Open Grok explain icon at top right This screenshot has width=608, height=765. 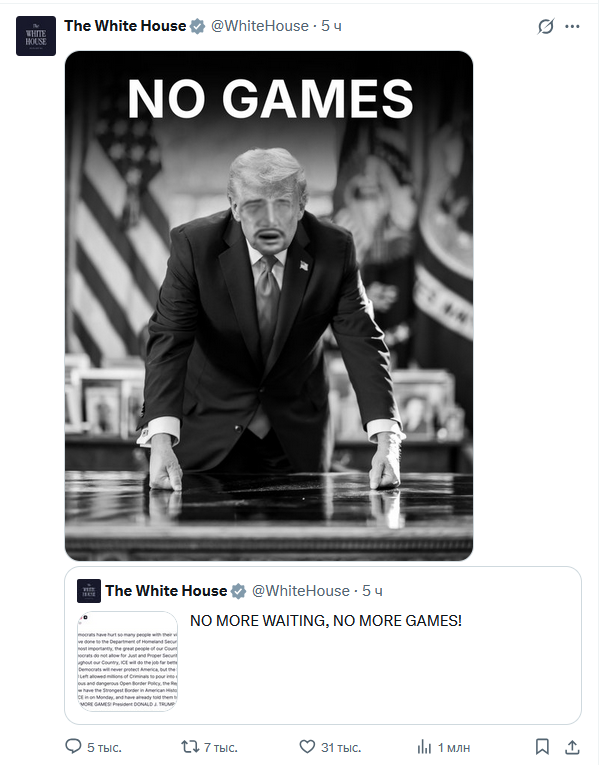point(546,26)
